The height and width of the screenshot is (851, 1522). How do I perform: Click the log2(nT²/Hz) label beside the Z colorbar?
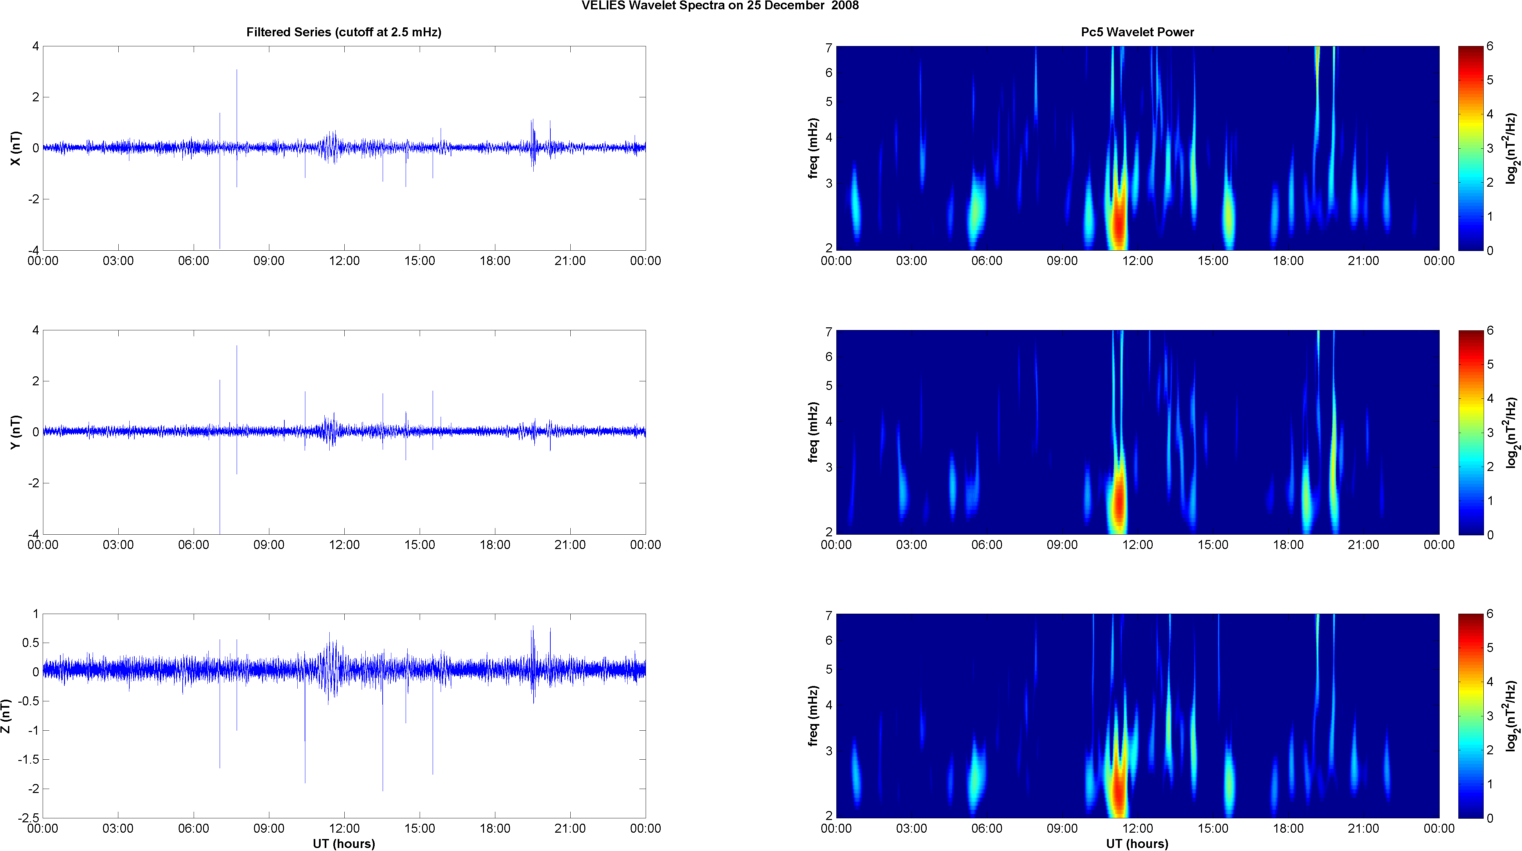point(1513,716)
